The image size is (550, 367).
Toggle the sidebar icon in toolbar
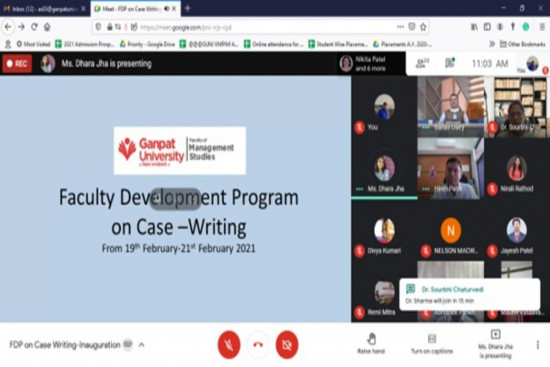pyautogui.click(x=487, y=27)
